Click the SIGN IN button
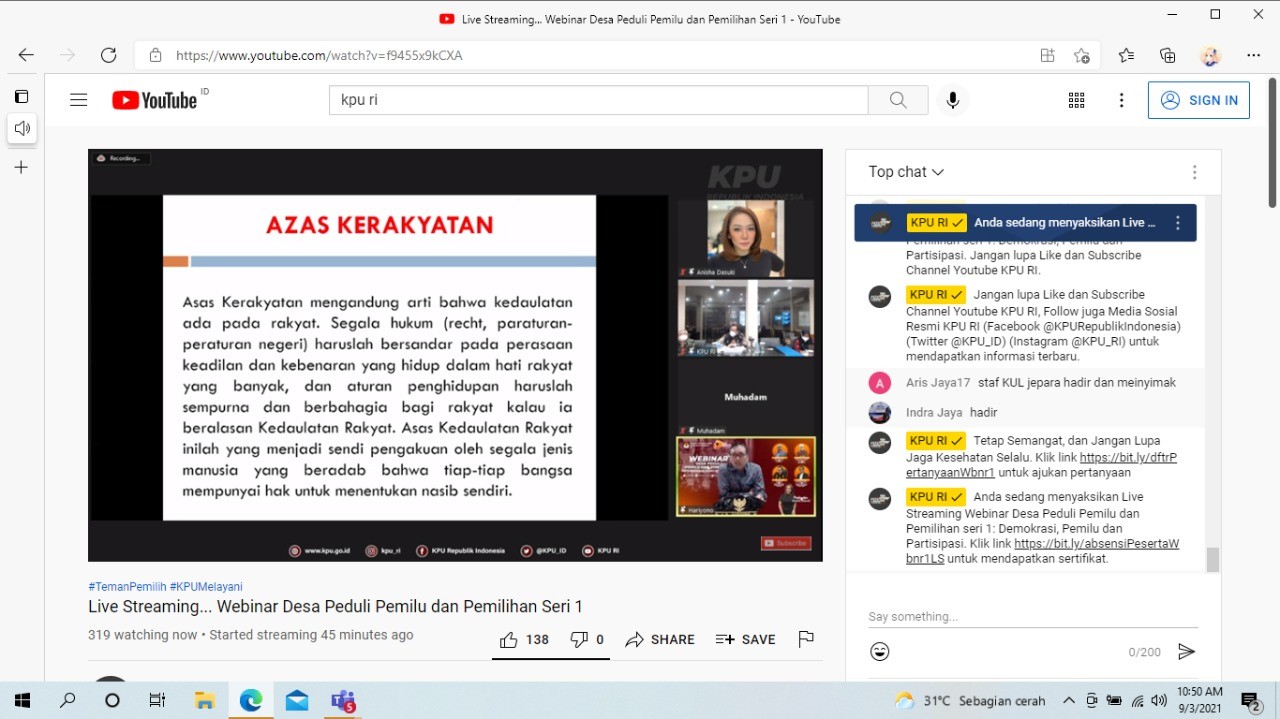1280x719 pixels. point(1199,100)
